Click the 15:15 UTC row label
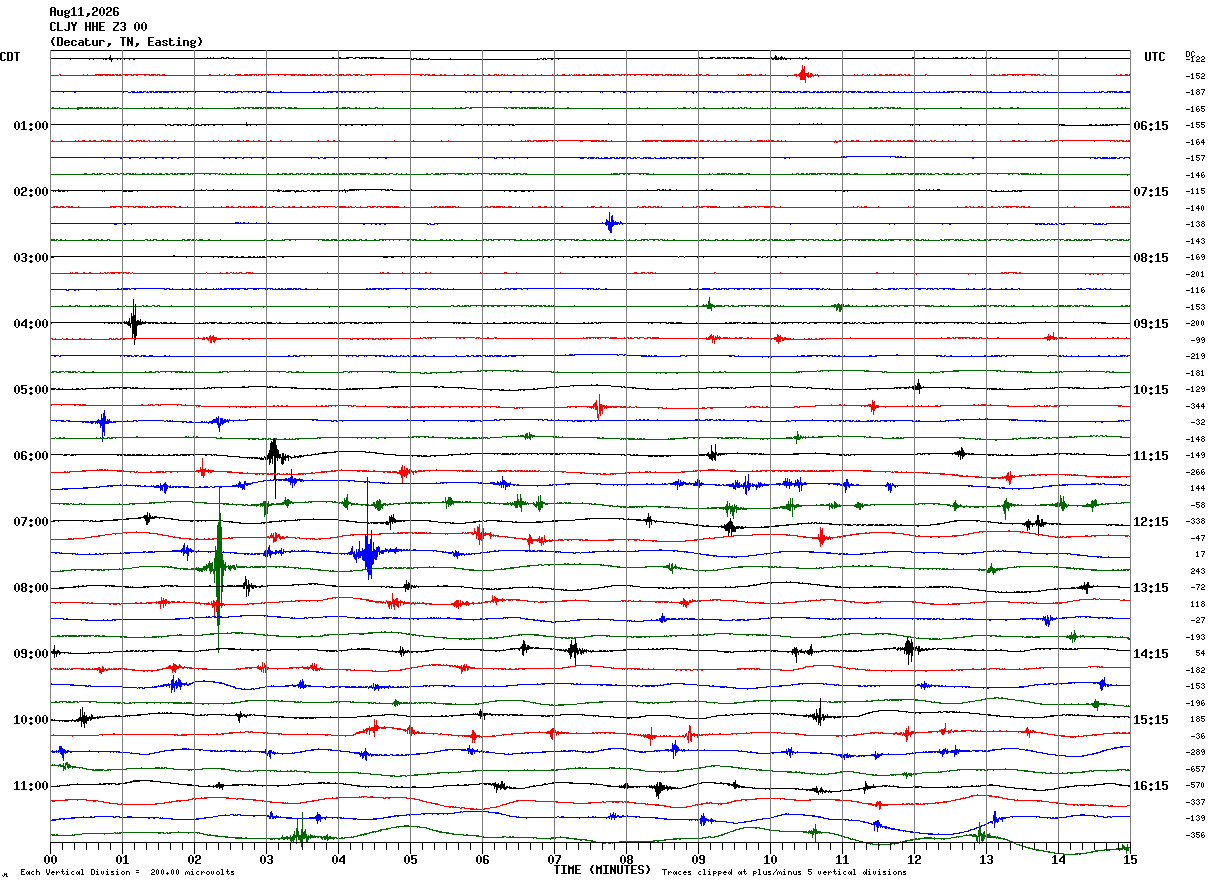1210x886 pixels. pos(1151,720)
